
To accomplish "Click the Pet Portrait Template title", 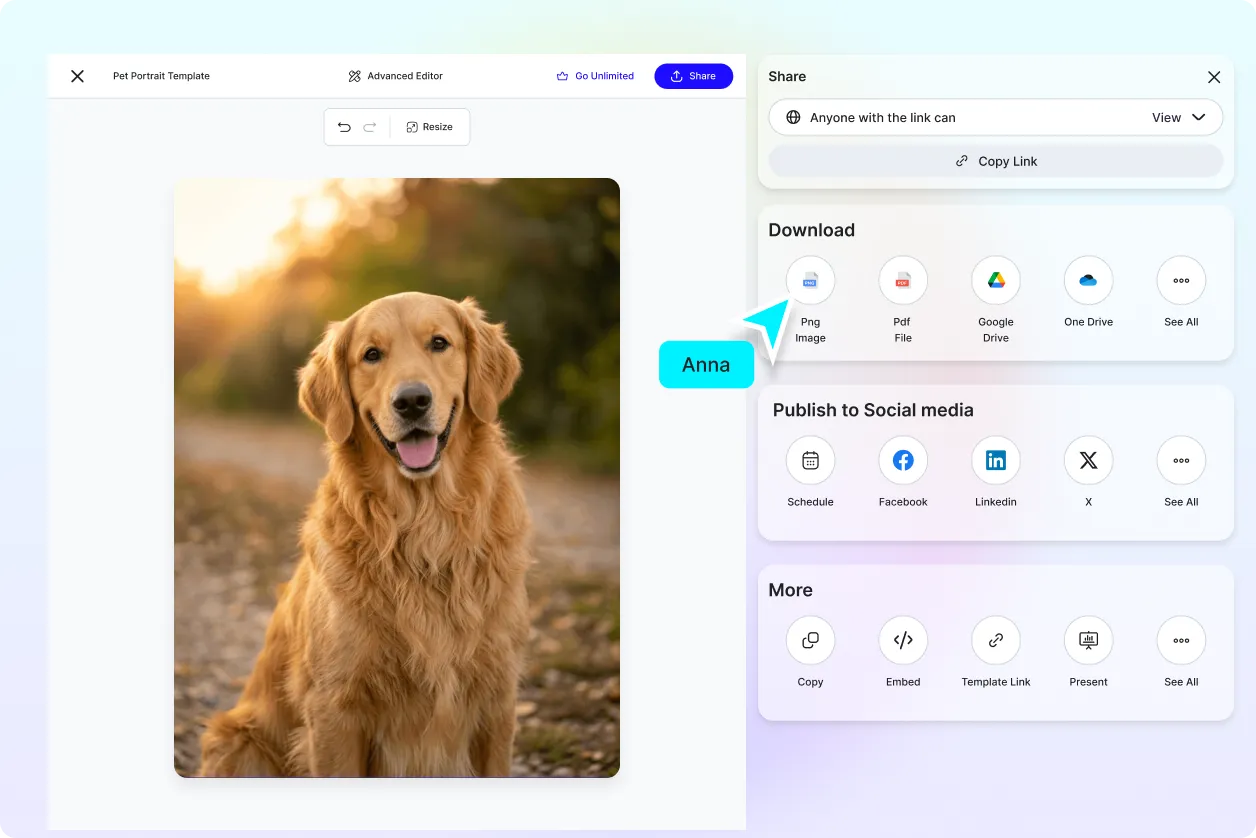I will 161,76.
